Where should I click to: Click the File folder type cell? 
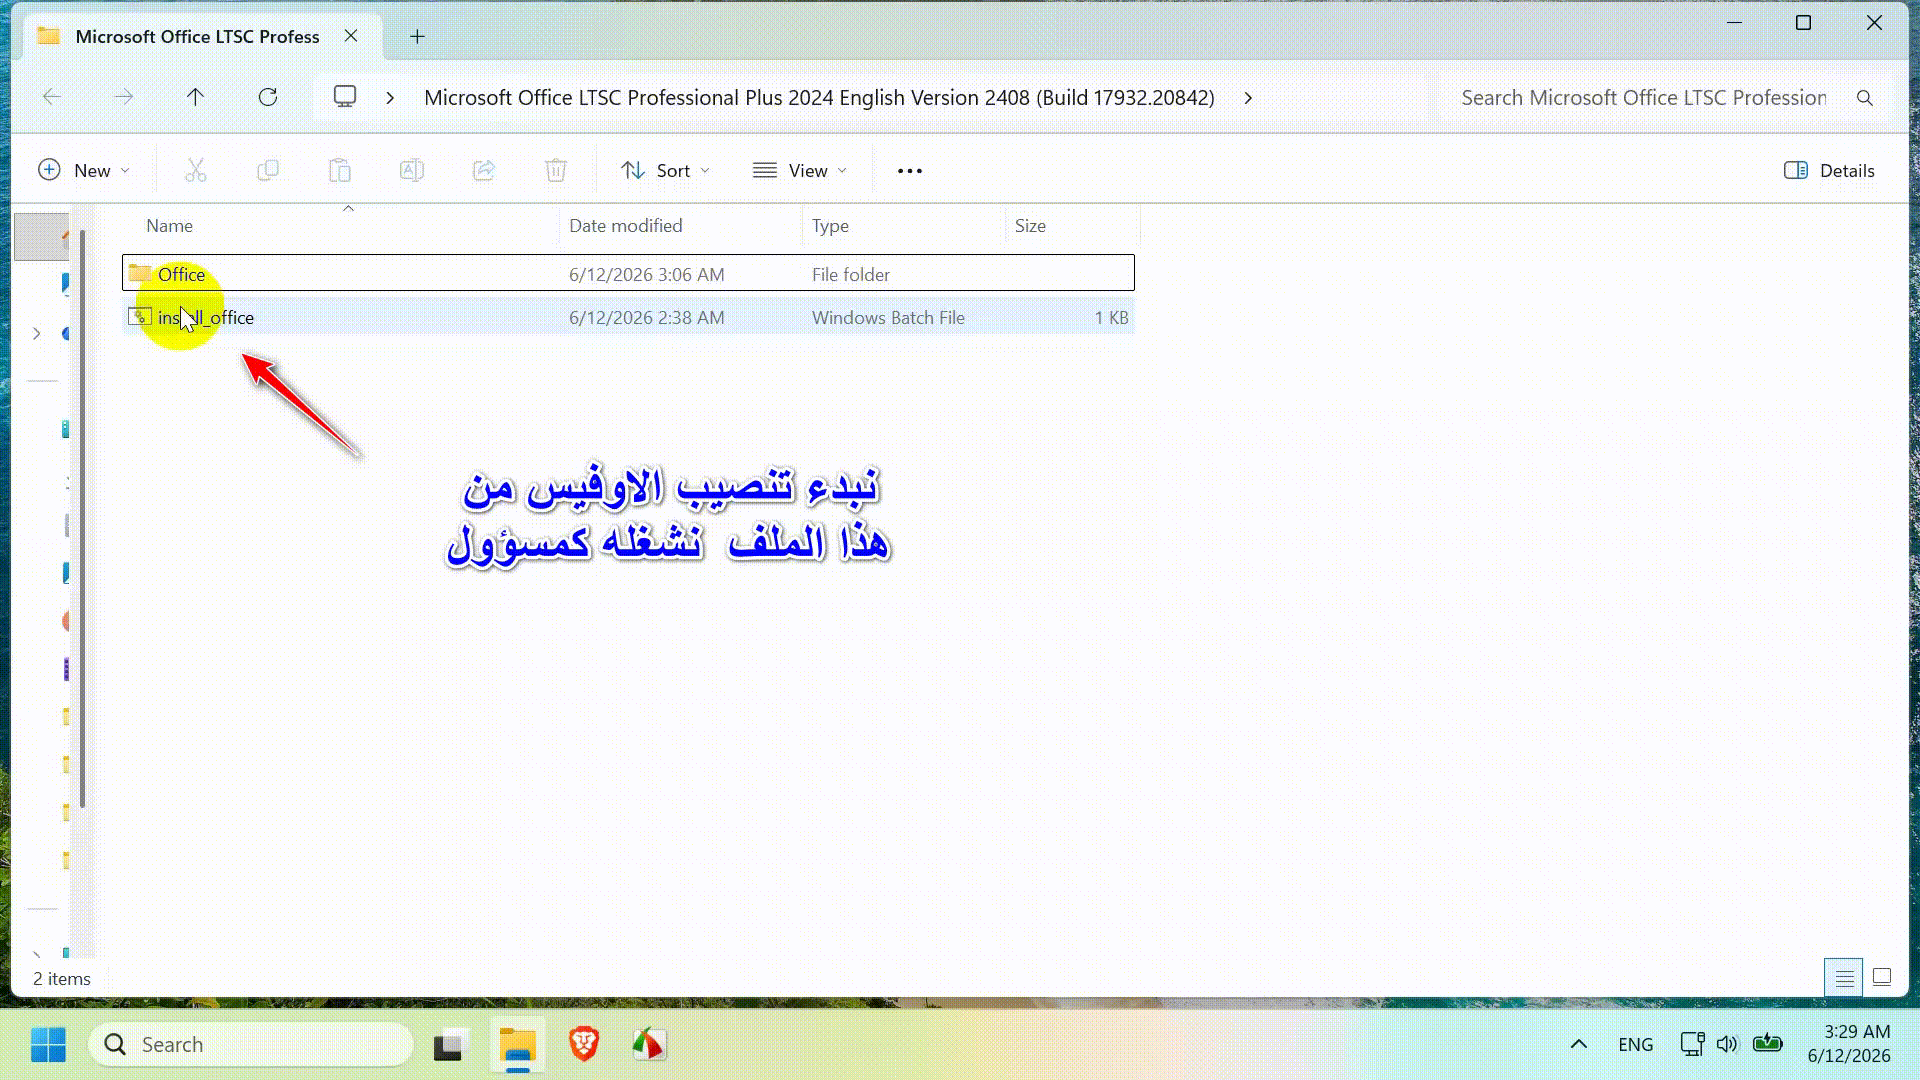tap(850, 275)
